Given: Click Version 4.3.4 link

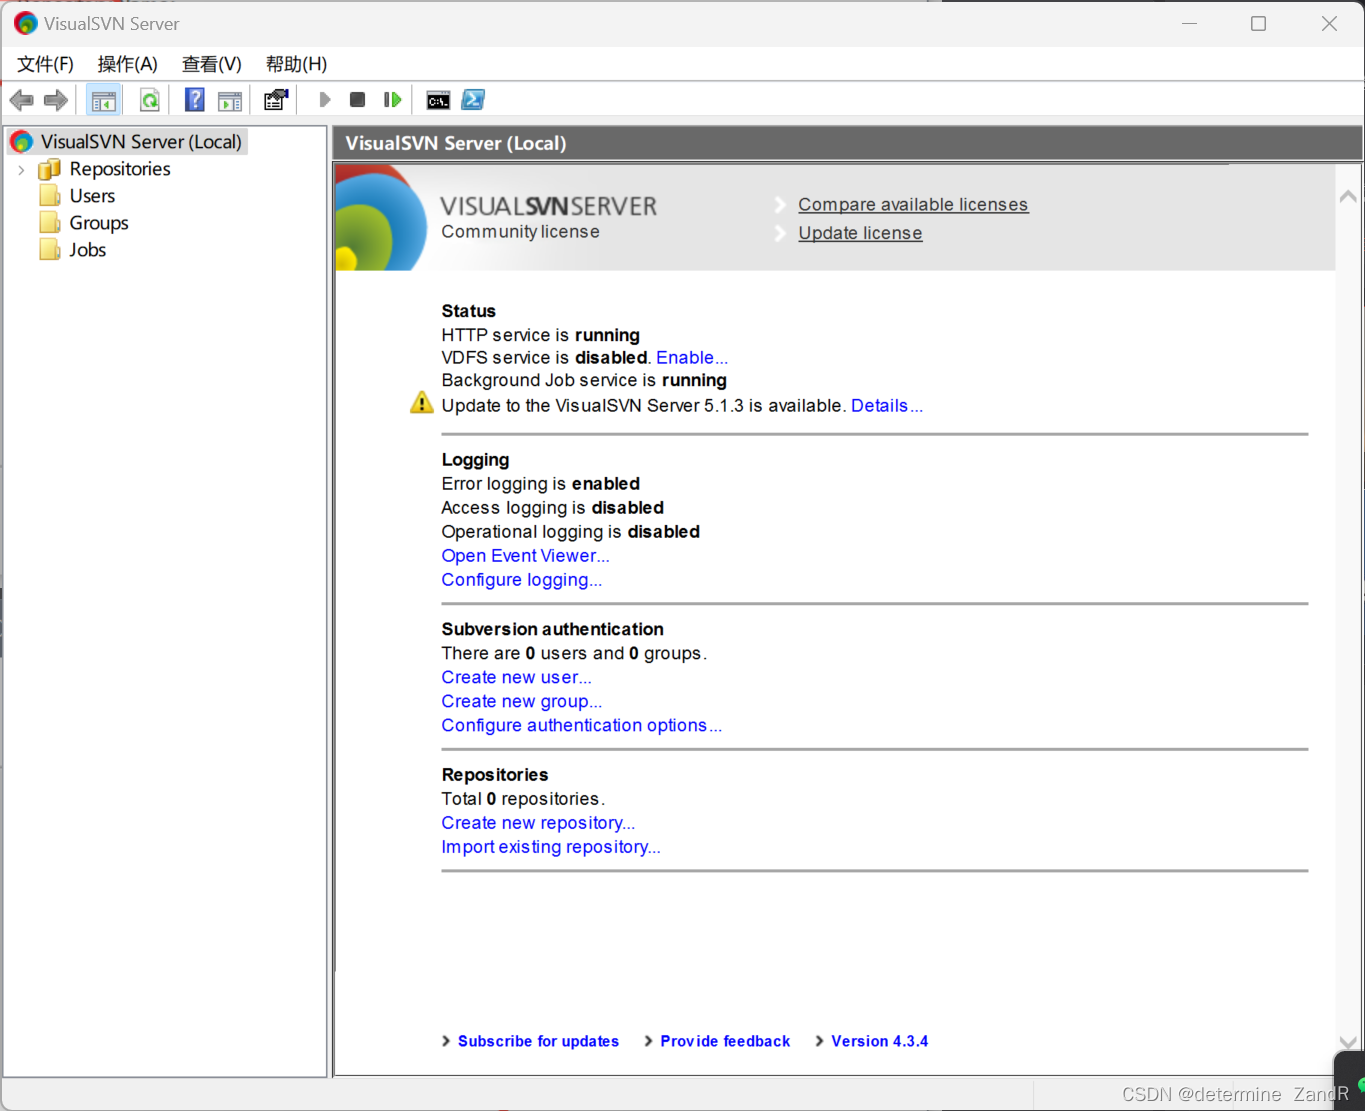Looking at the screenshot, I should click(880, 1041).
